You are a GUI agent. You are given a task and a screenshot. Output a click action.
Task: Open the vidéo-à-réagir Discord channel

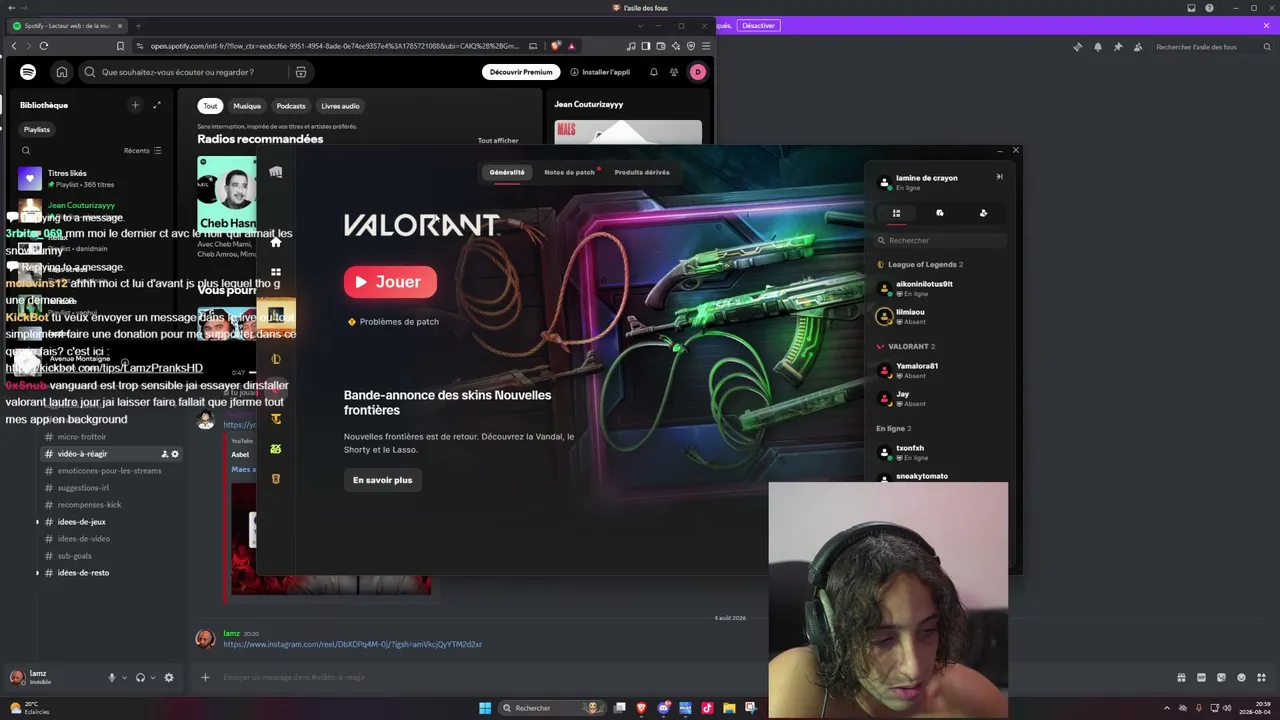(82, 454)
